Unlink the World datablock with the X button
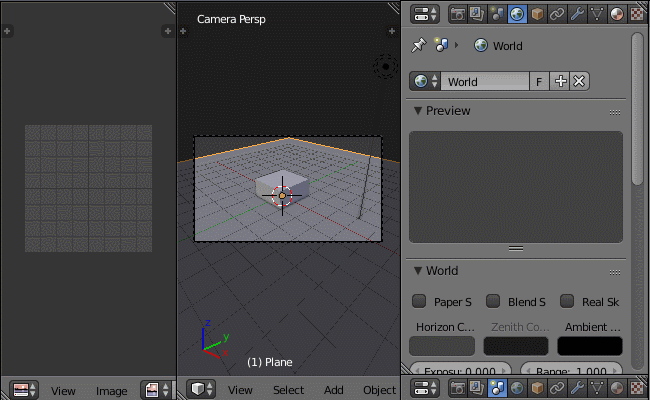Screen dimensions: 650x400 click(x=579, y=81)
